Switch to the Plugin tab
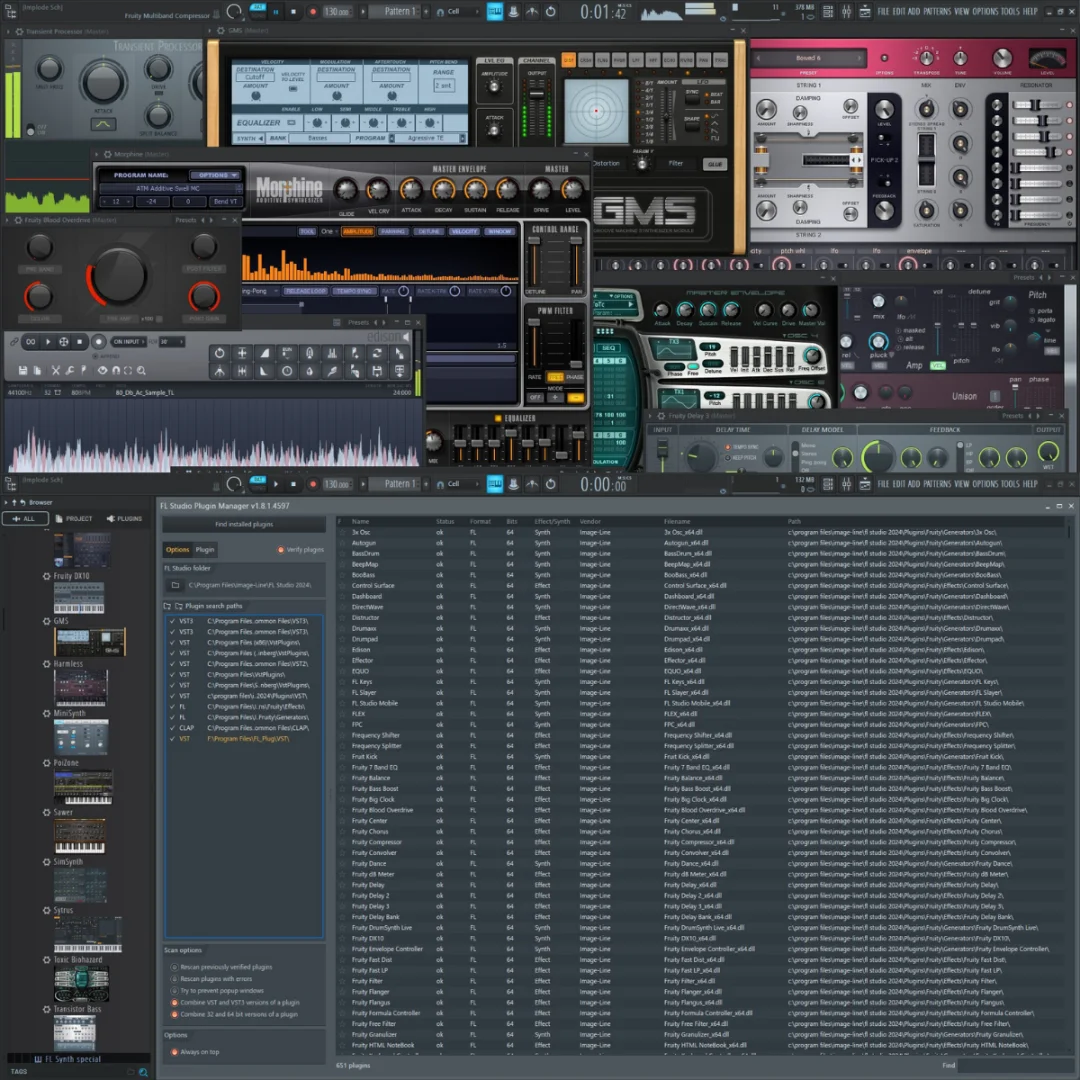This screenshot has width=1080, height=1080. (205, 550)
